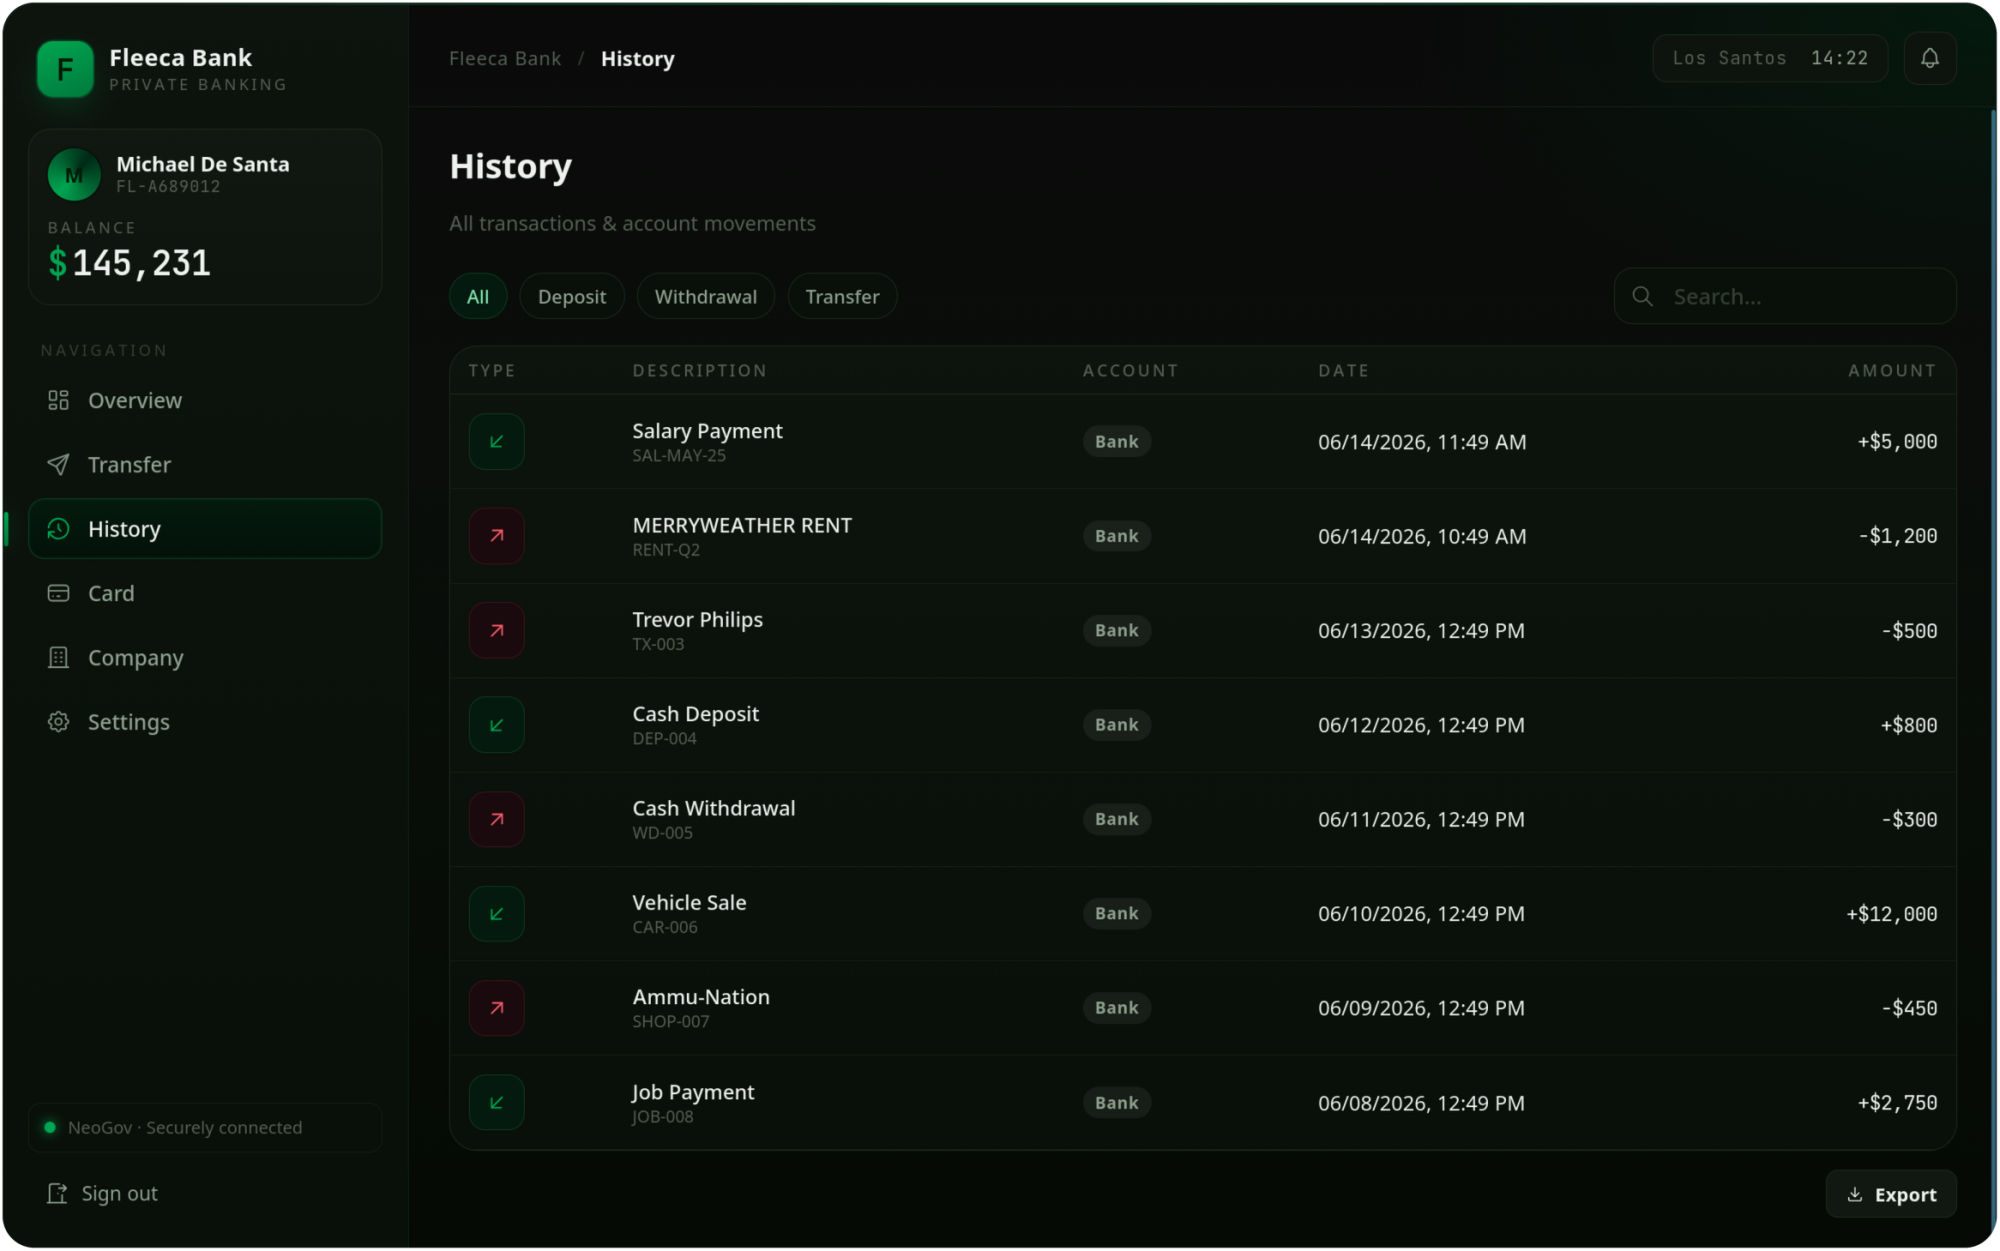2000x1251 pixels.
Task: Click the Export button
Action: [1890, 1194]
